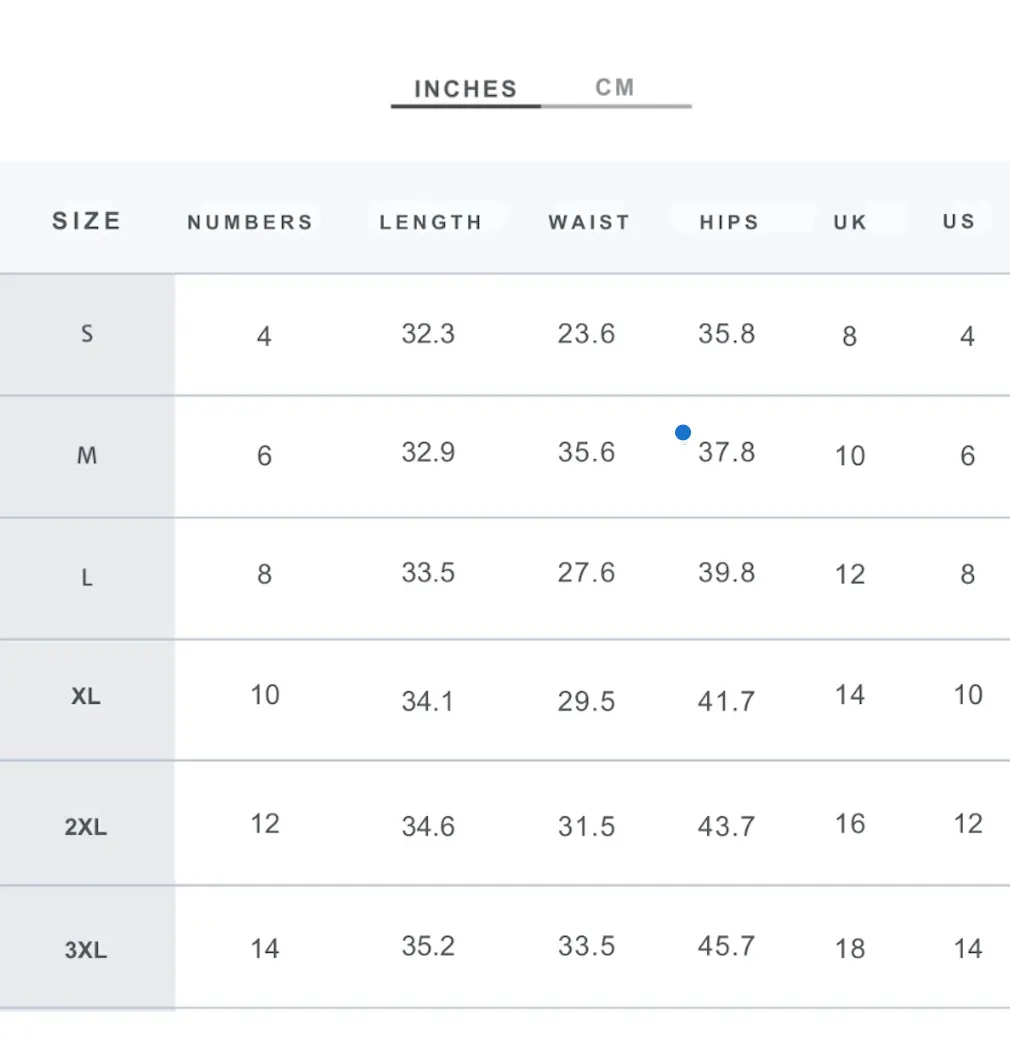
Task: Click the UK size 16 cell
Action: point(850,824)
